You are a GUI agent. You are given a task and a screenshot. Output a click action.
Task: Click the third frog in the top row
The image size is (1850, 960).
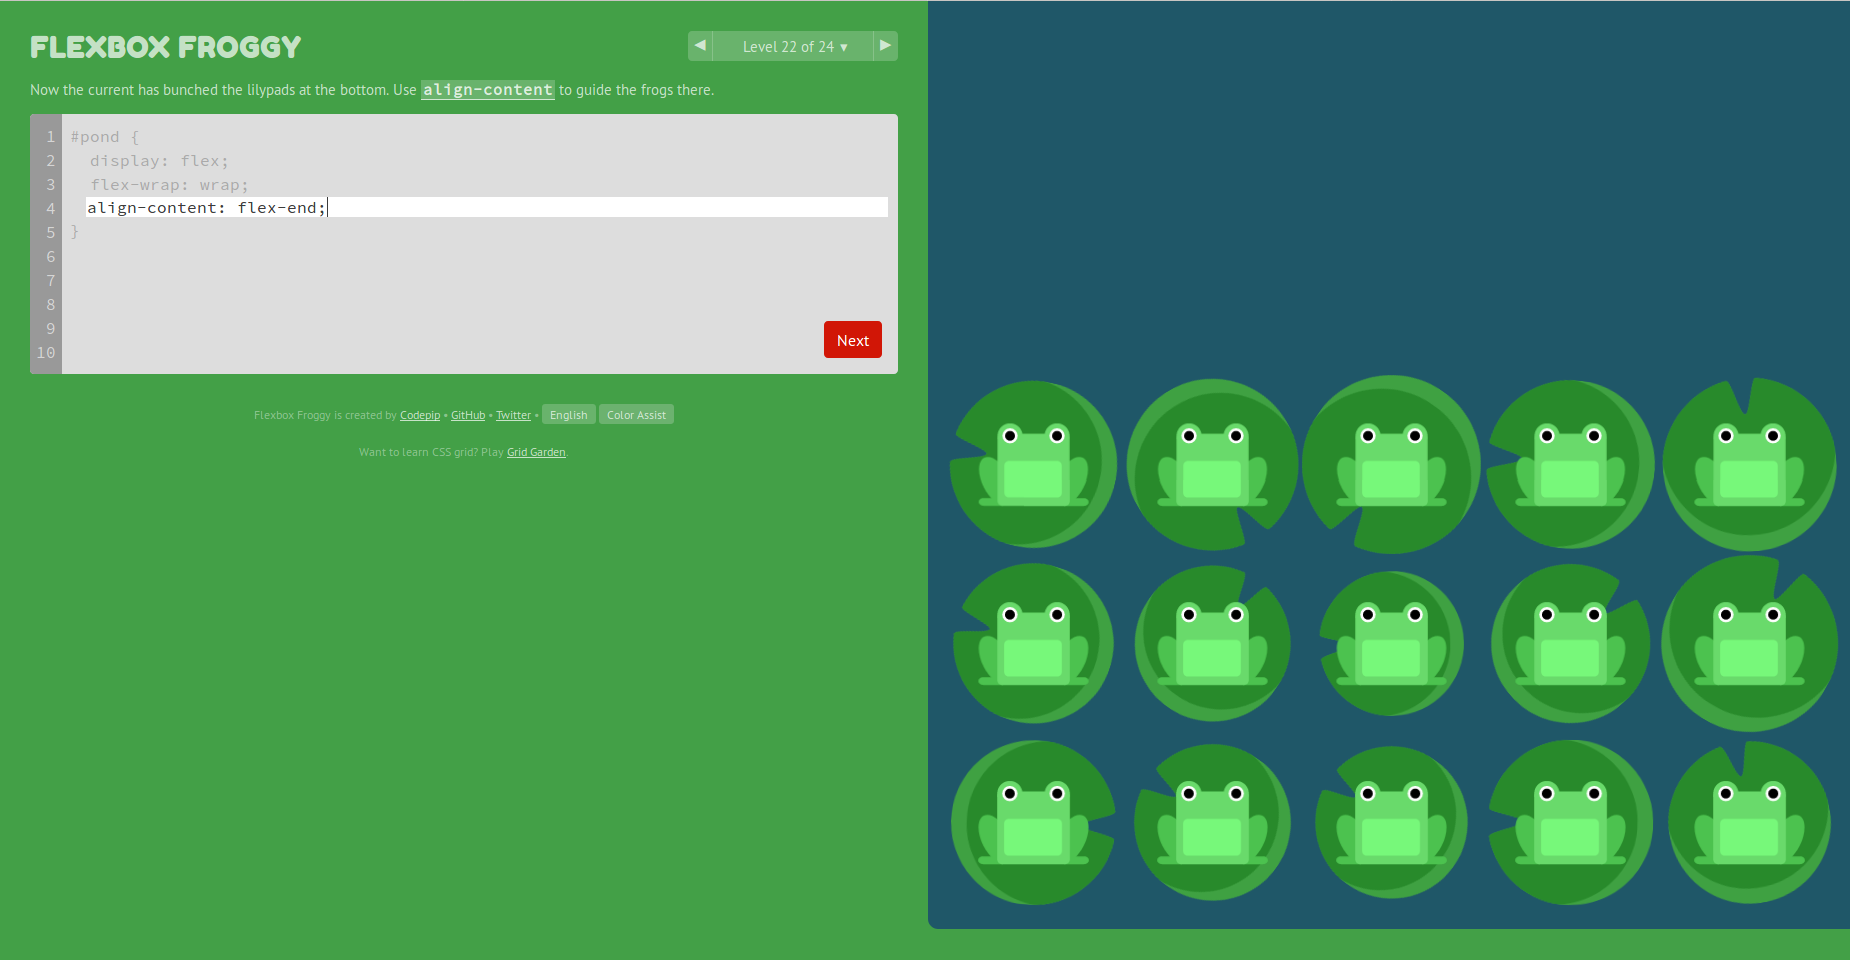1391,466
